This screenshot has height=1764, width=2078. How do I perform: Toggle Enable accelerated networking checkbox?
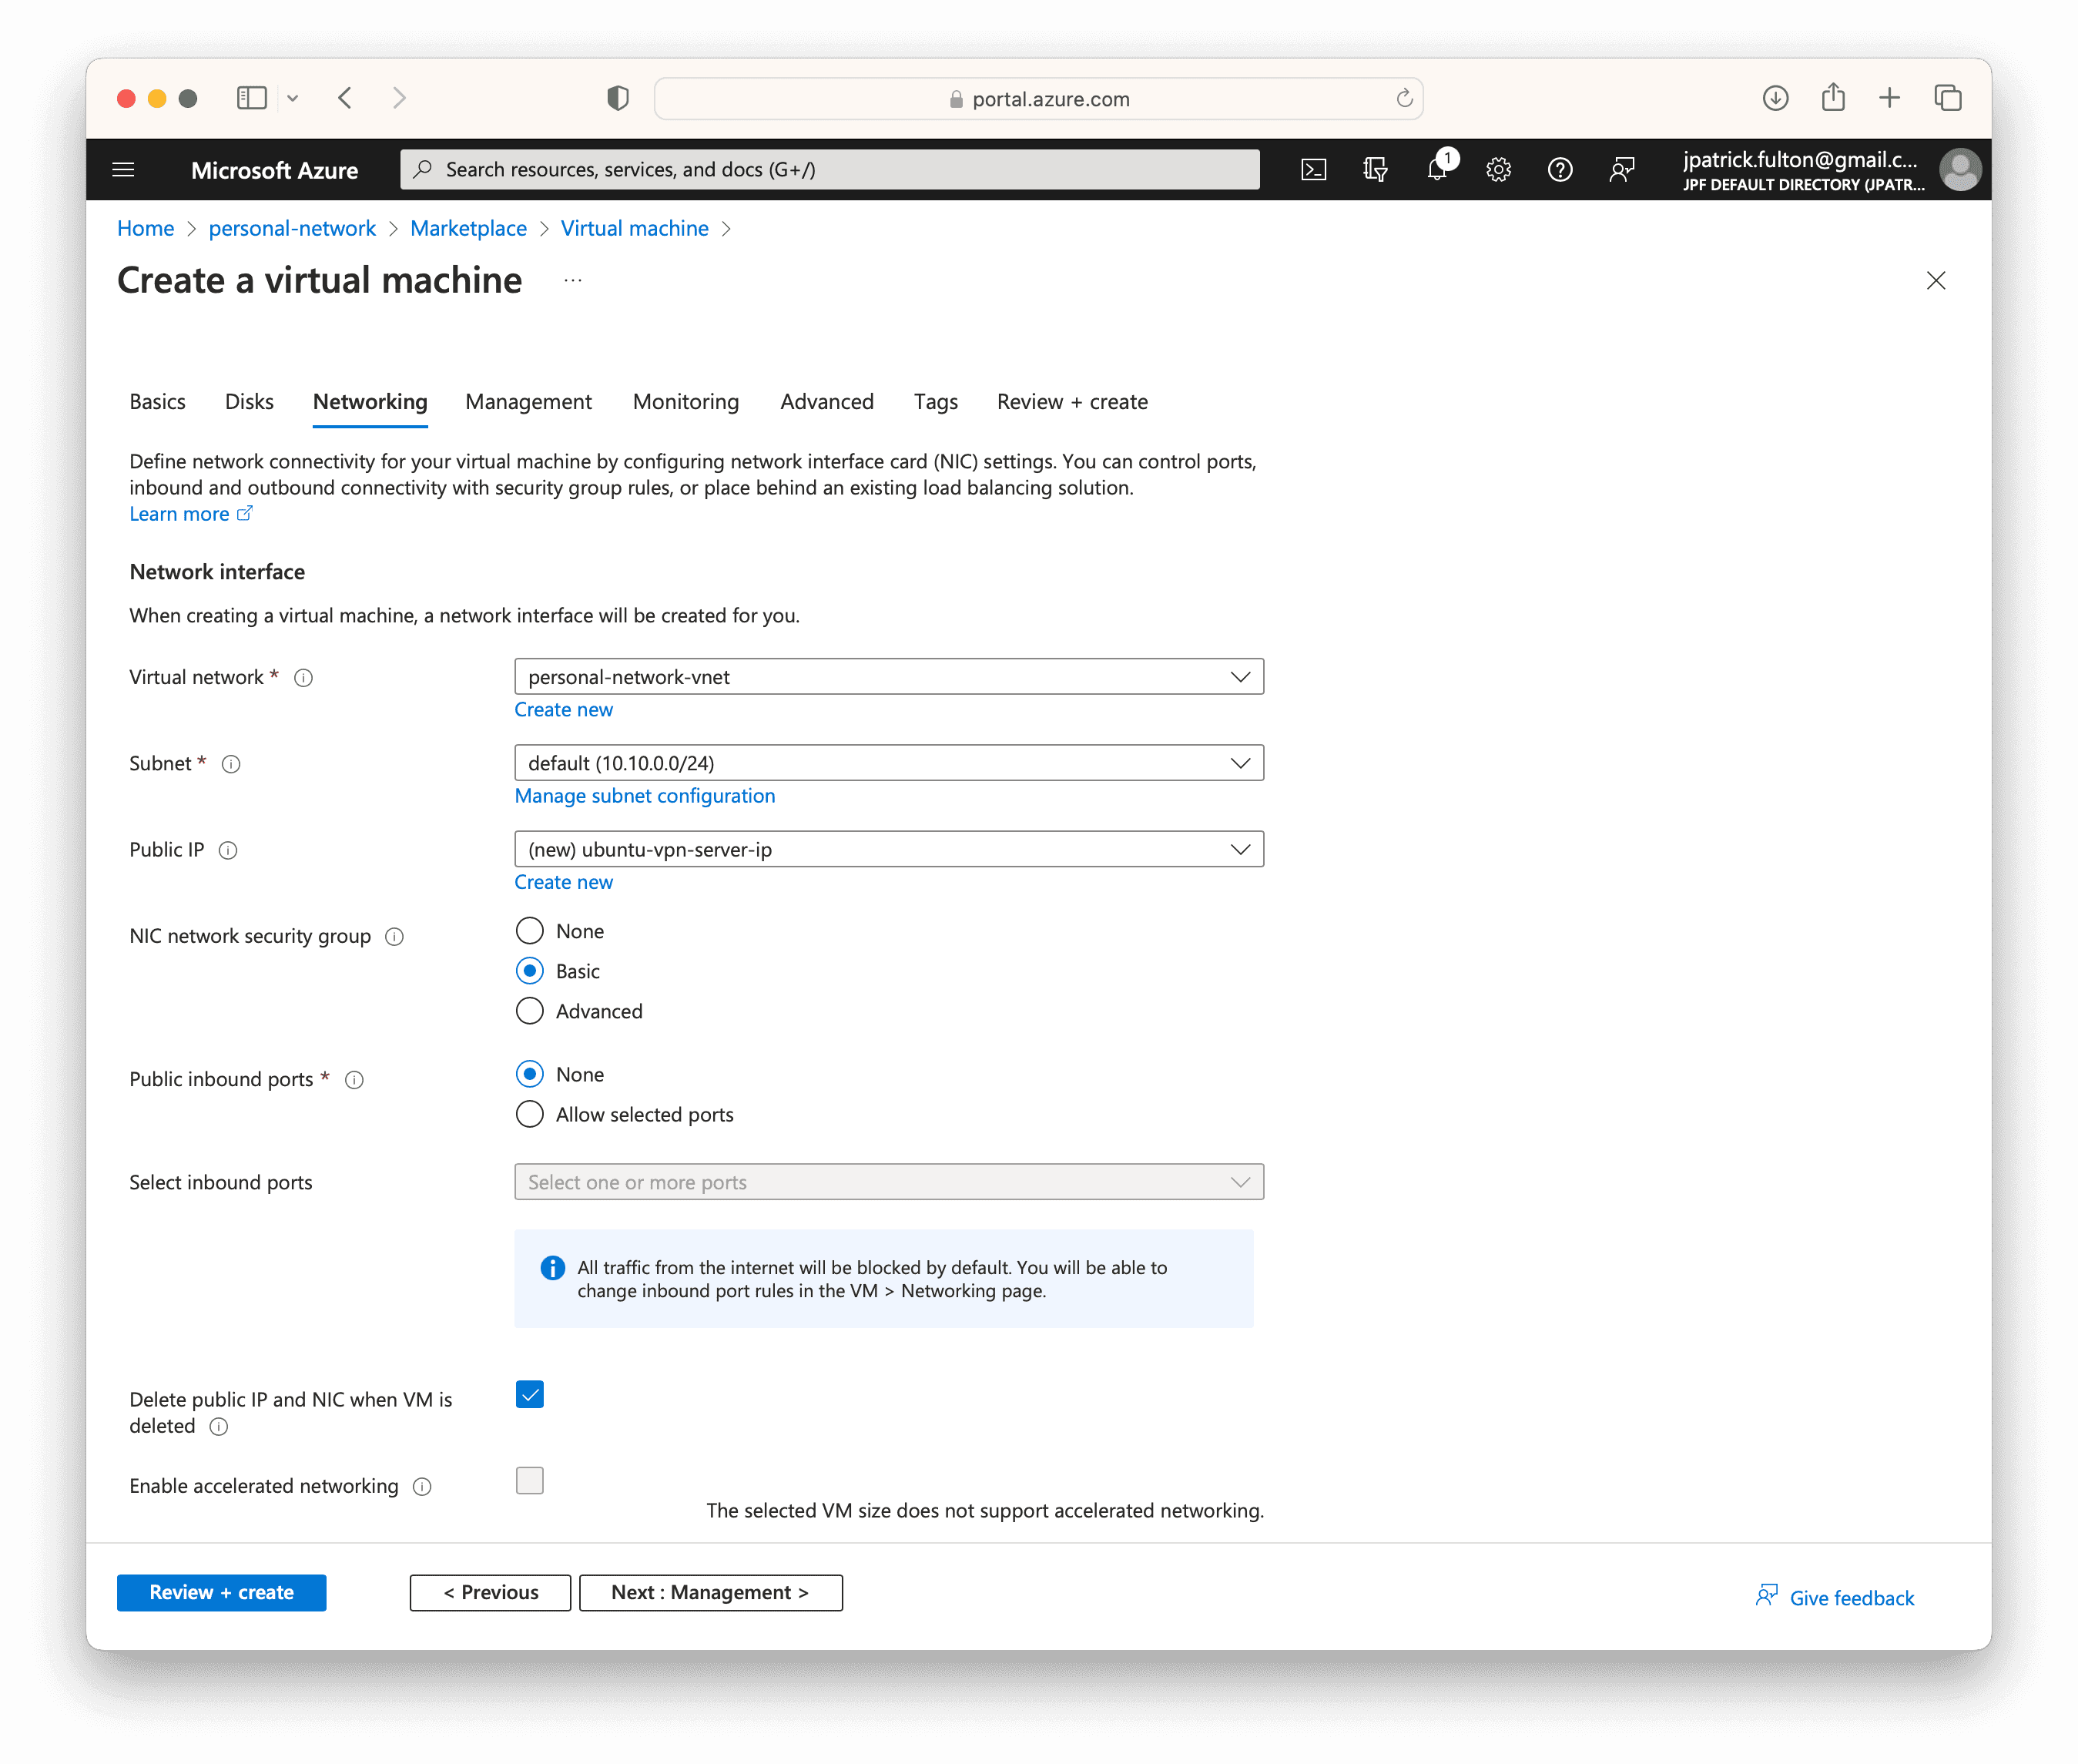tap(529, 1480)
